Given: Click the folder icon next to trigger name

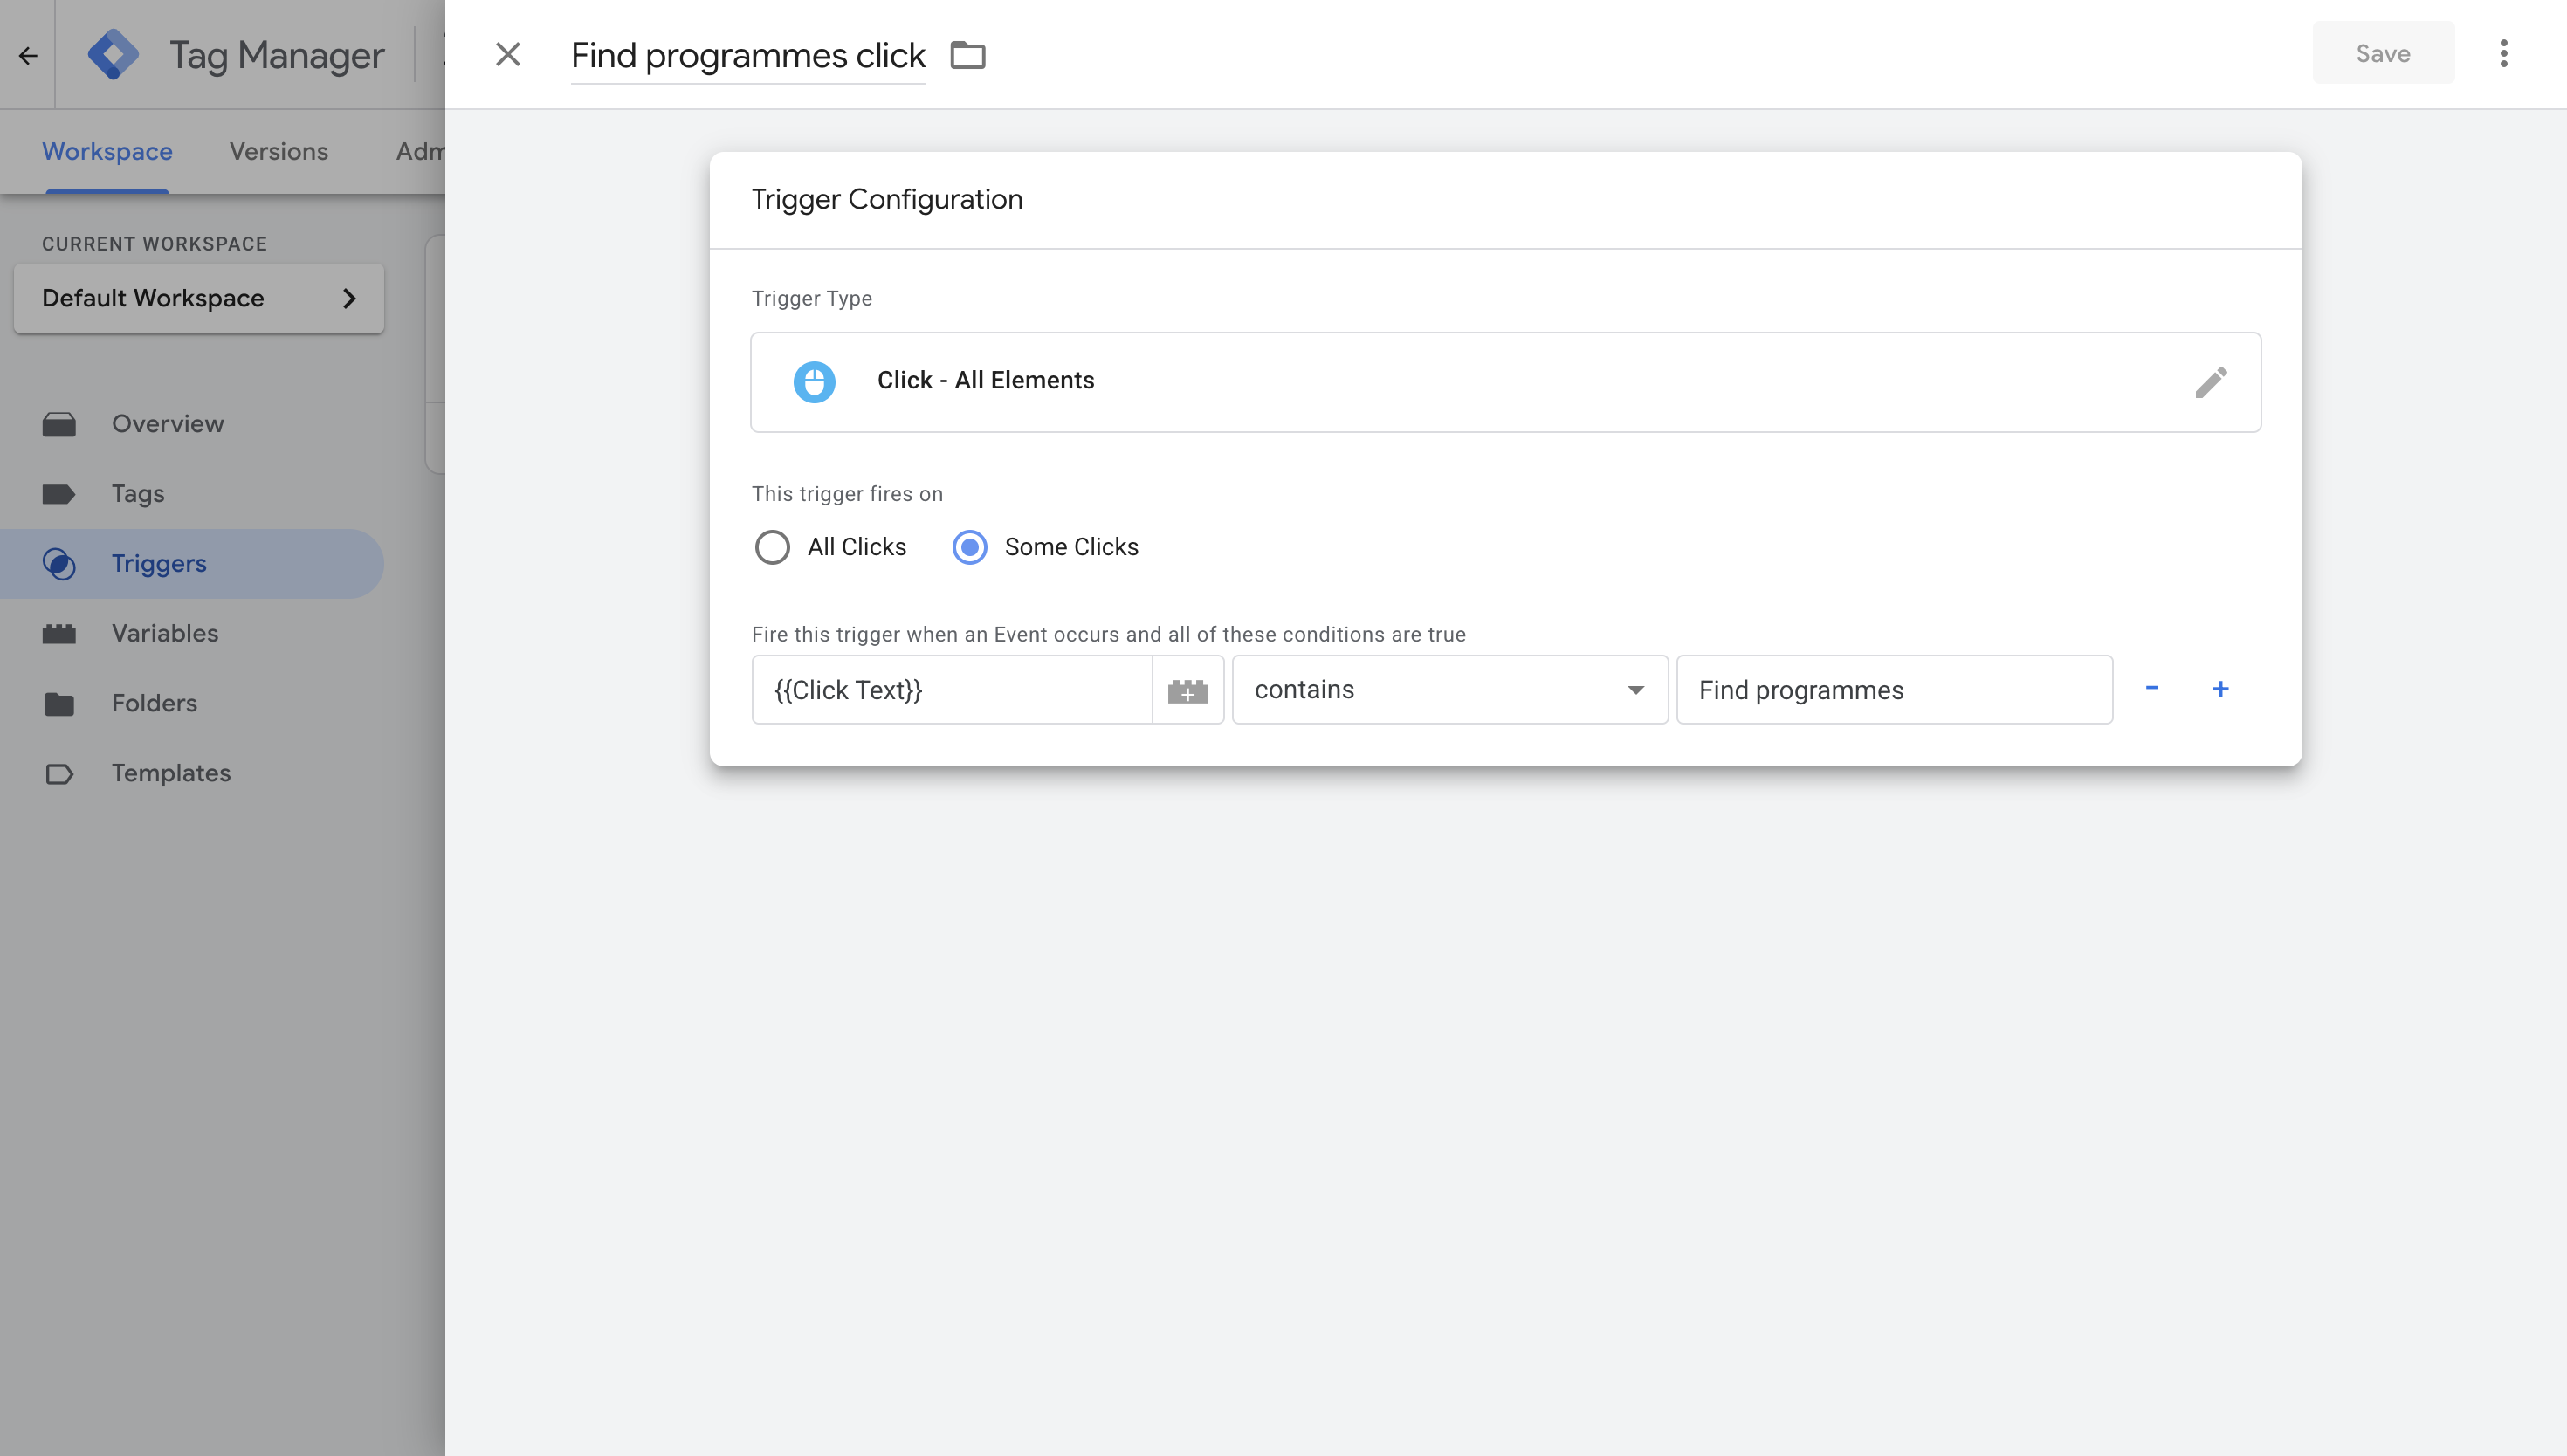Looking at the screenshot, I should pos(967,55).
